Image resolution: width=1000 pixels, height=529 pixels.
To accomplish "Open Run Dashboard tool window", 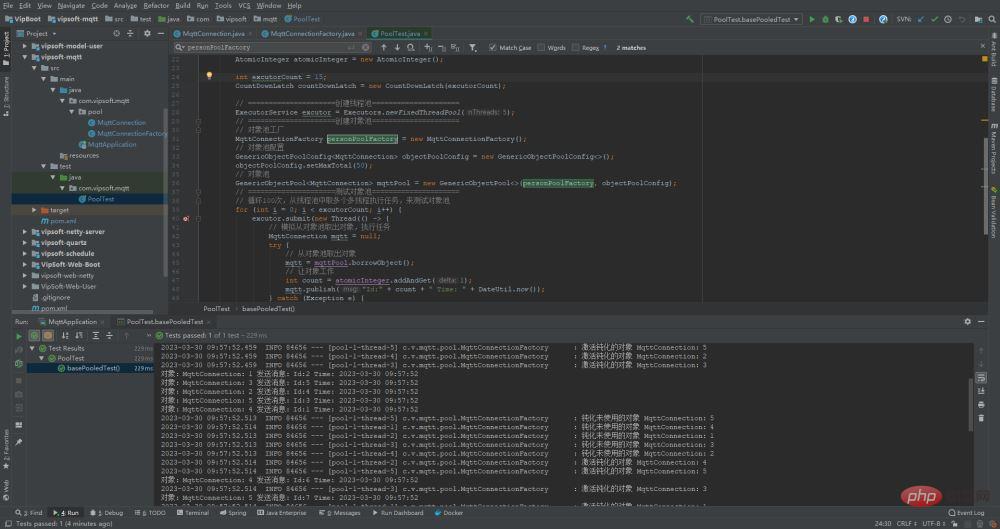I will point(397,512).
